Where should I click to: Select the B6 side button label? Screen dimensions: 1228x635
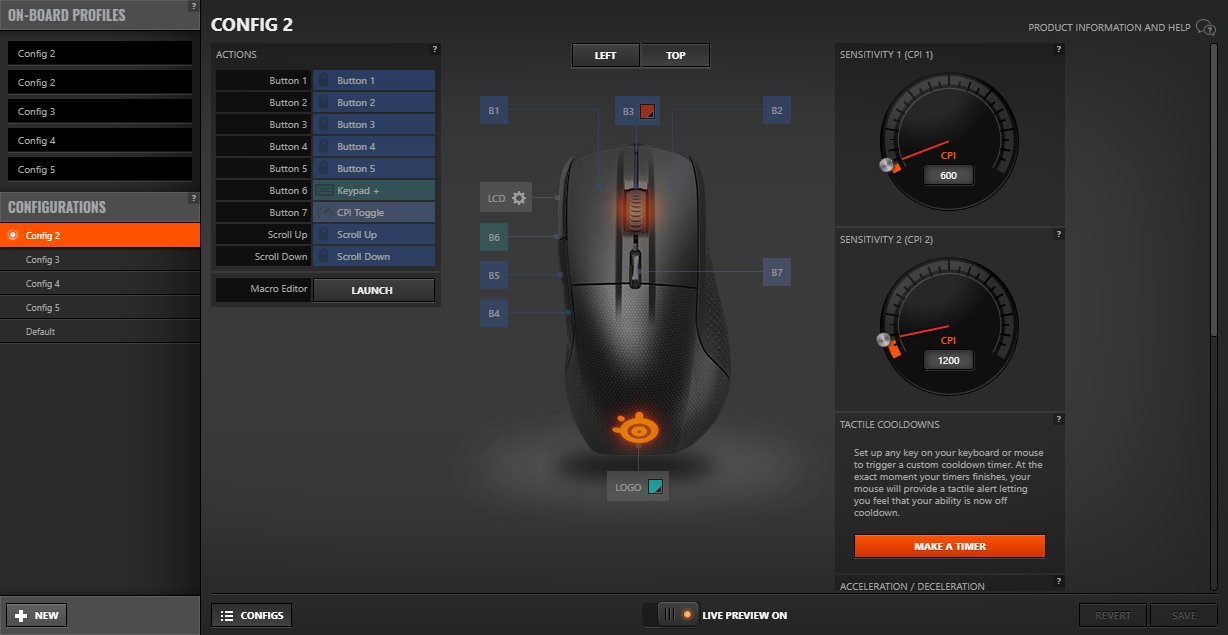point(494,237)
